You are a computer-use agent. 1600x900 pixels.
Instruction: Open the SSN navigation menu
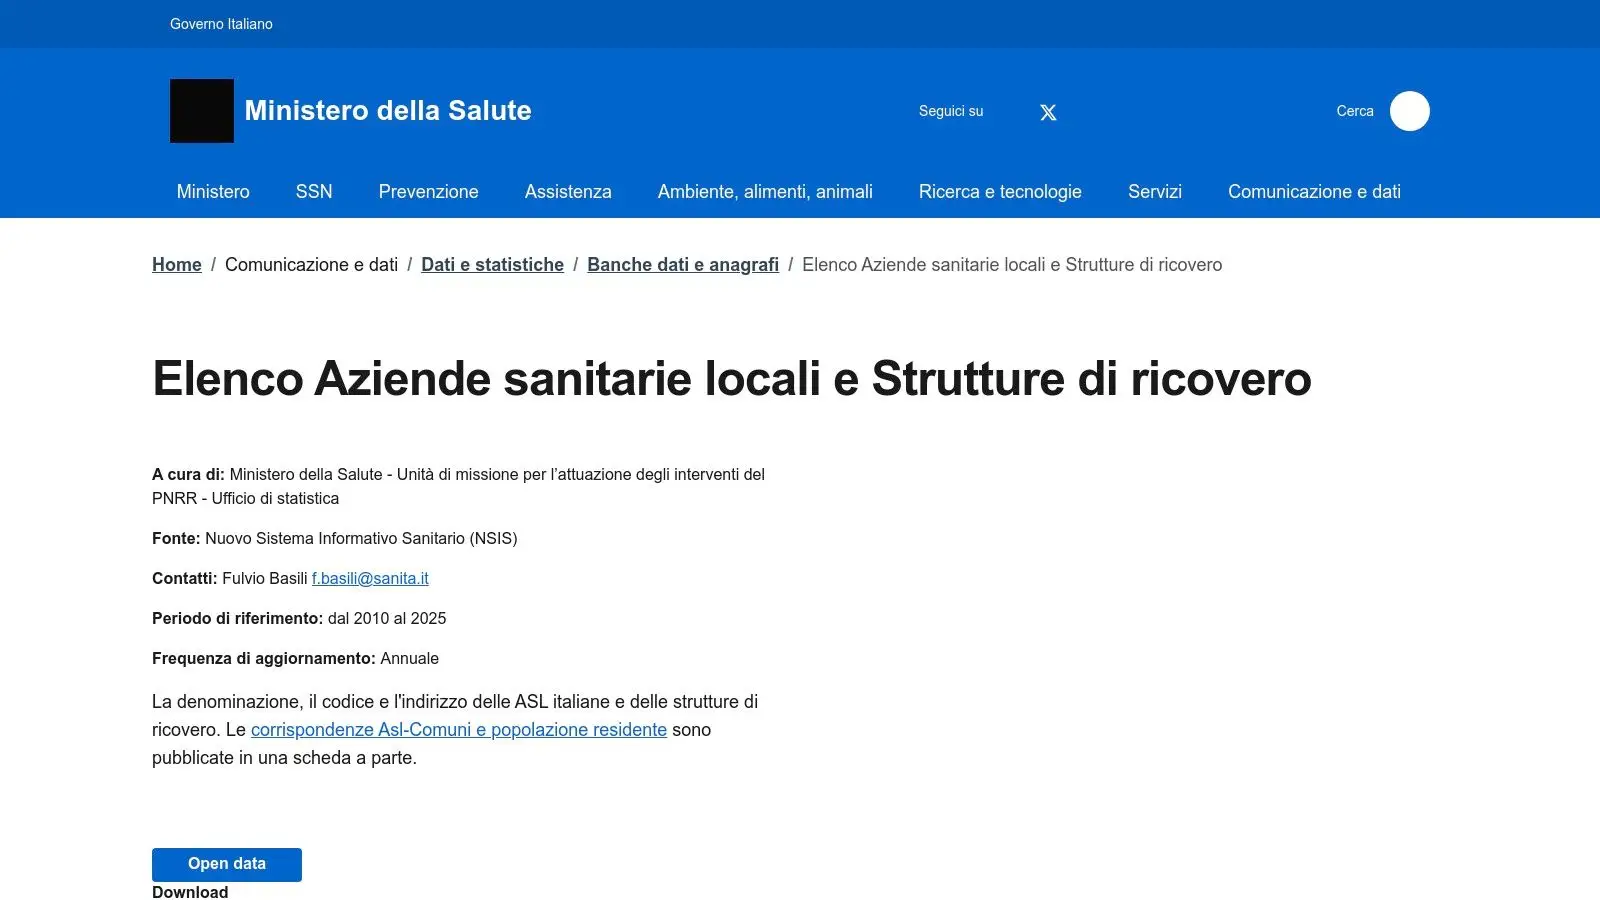tap(314, 191)
